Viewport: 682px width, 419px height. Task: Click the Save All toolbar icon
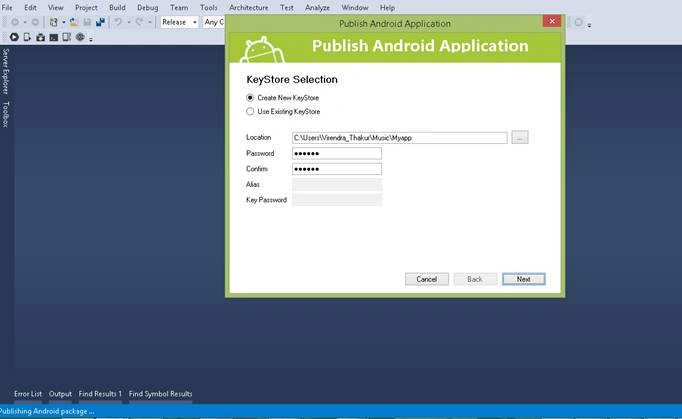100,22
